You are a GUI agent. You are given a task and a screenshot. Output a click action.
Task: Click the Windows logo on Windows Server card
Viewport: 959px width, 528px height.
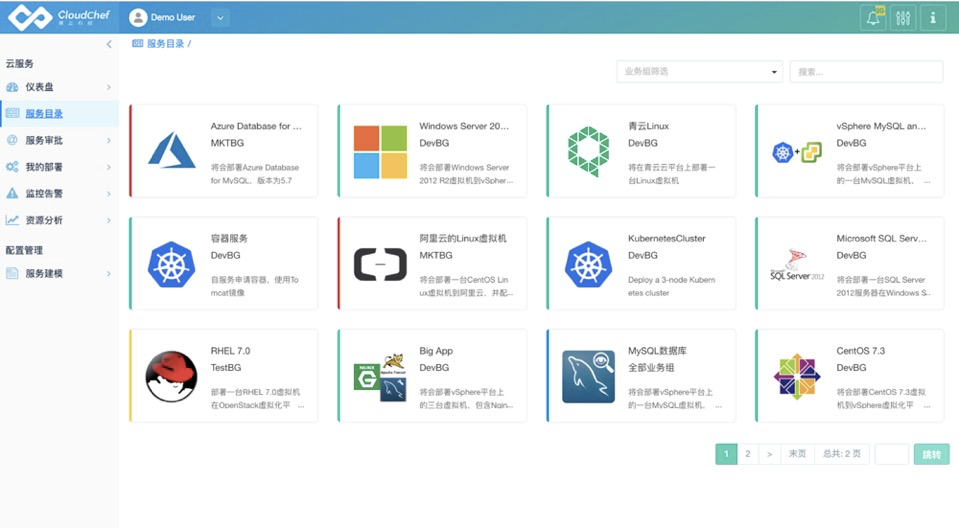point(380,152)
